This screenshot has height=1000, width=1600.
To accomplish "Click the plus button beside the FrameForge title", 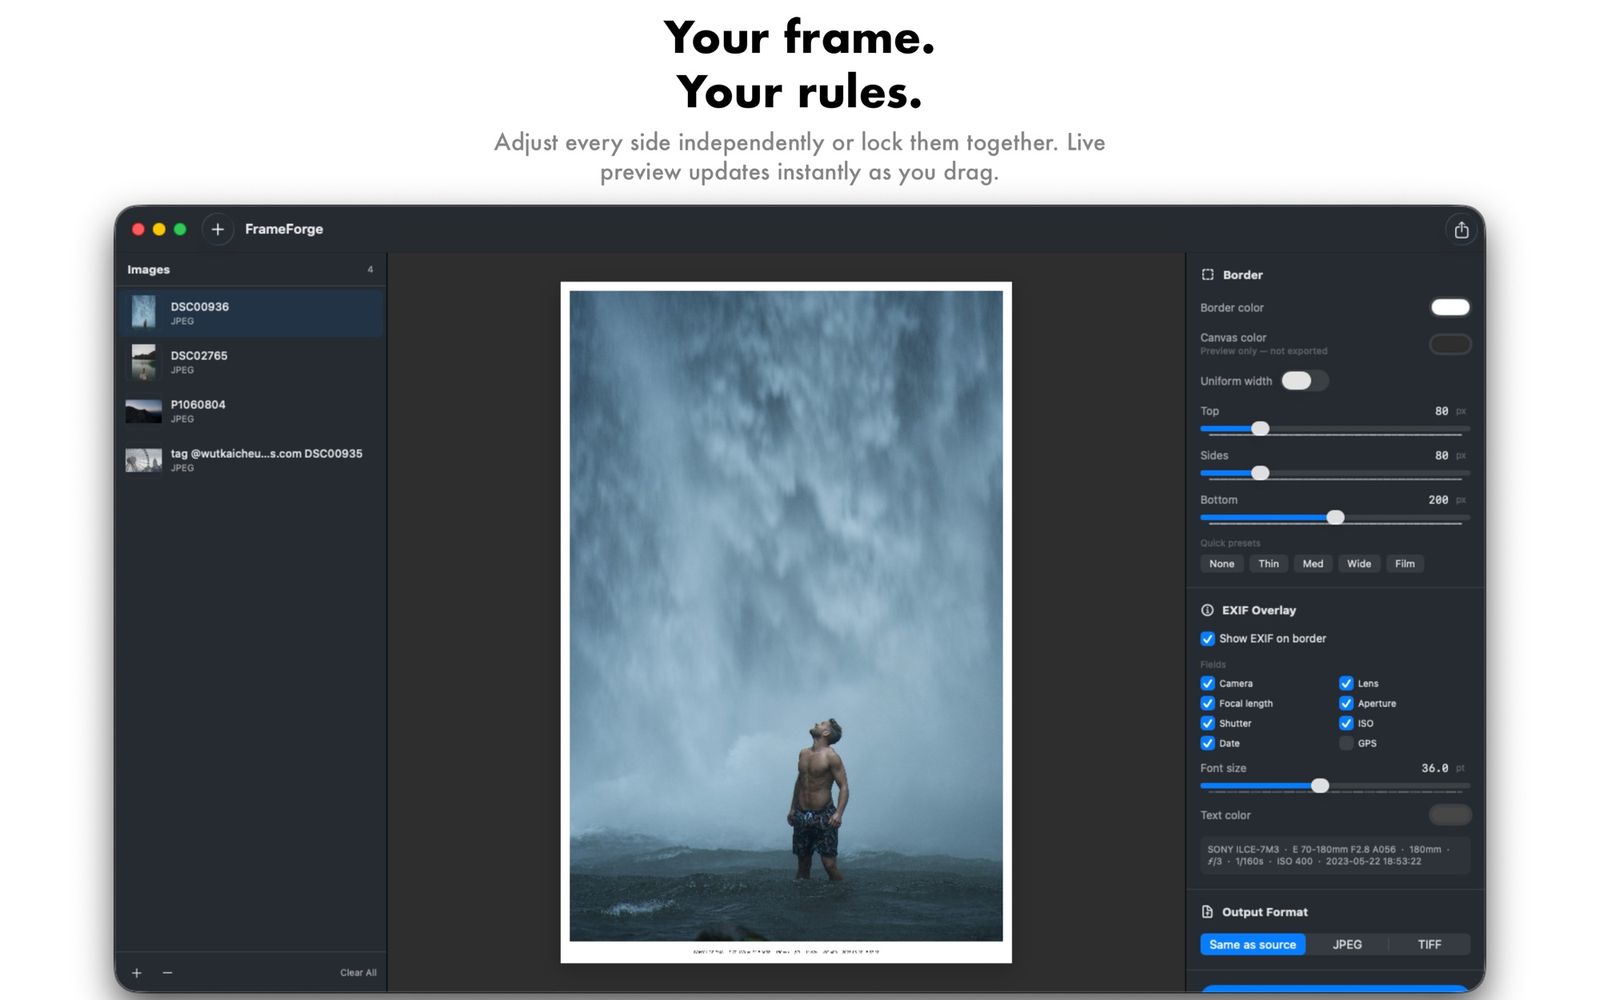I will click(217, 229).
